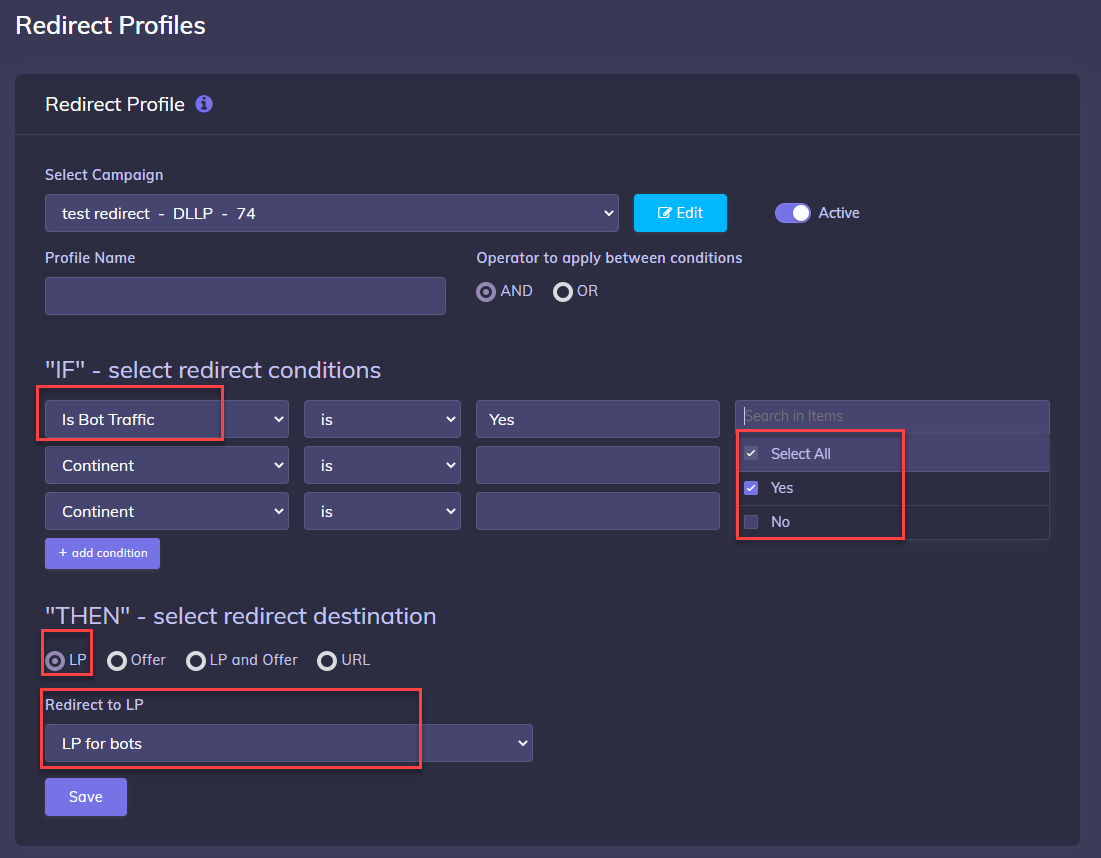Toggle the Active switch off
This screenshot has width=1101, height=858.
tap(793, 213)
